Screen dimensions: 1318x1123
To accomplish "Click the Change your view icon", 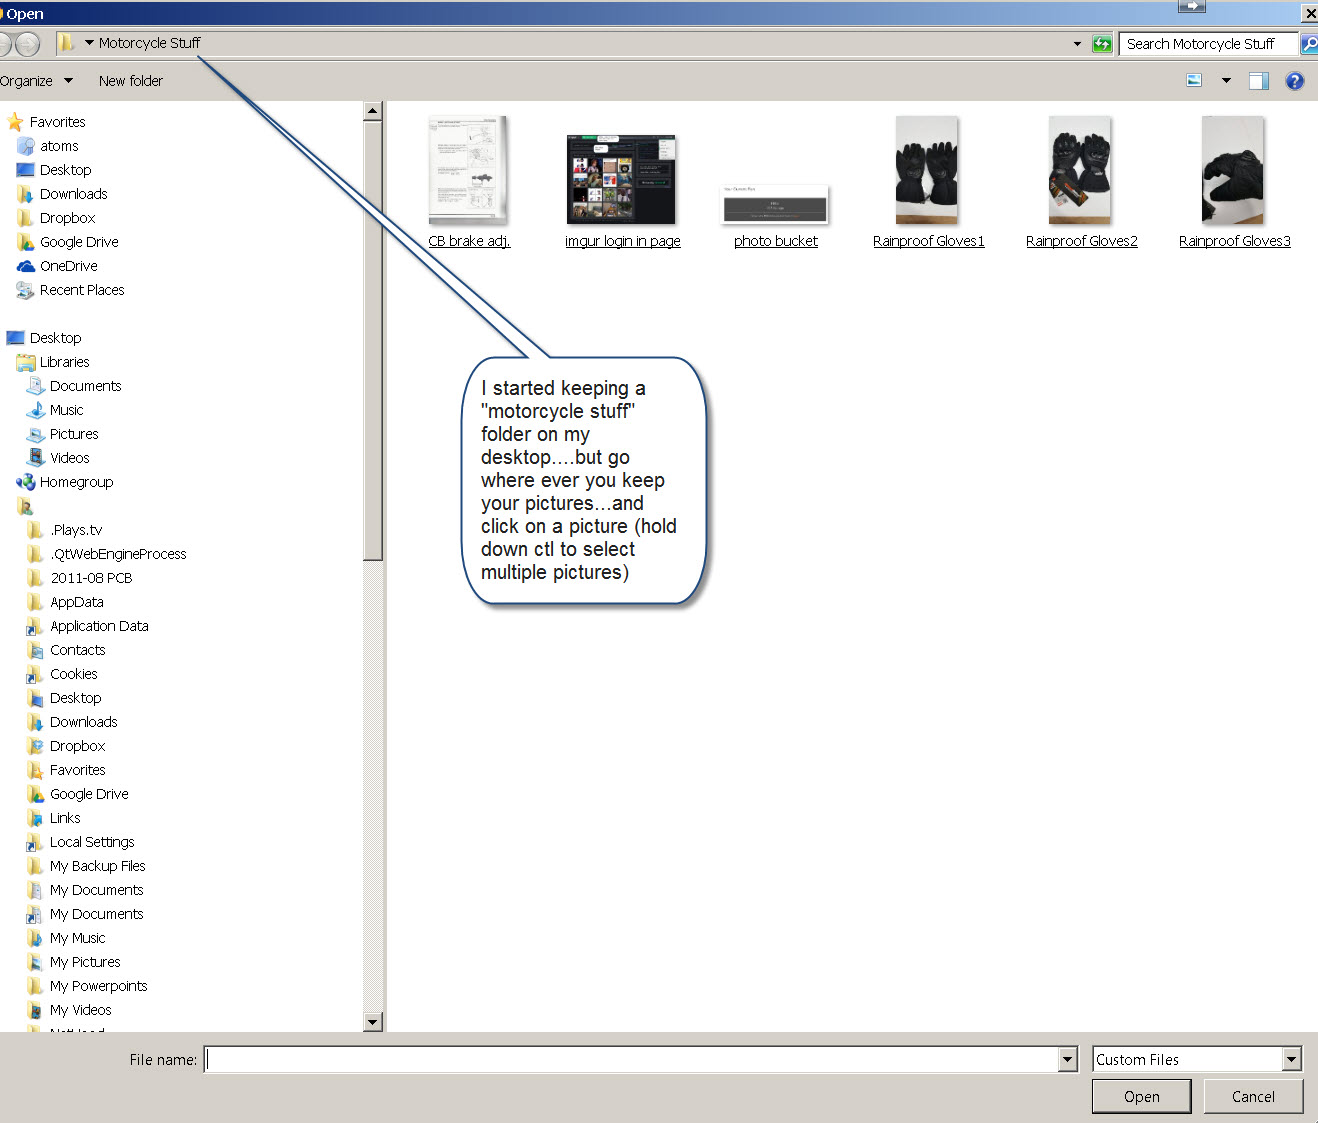I will coord(1194,81).
